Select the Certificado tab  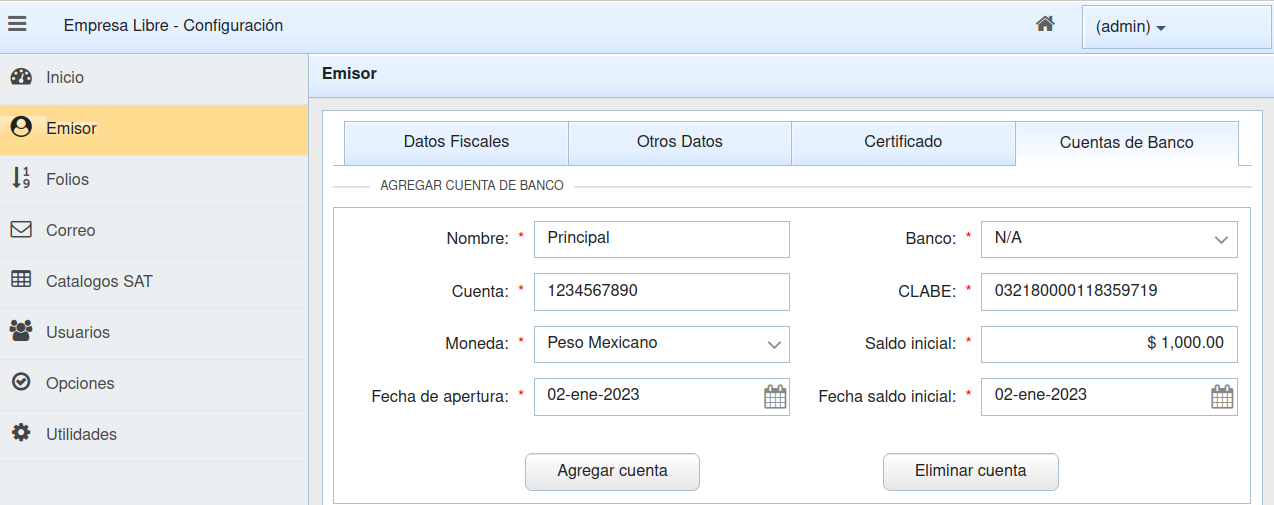click(903, 142)
